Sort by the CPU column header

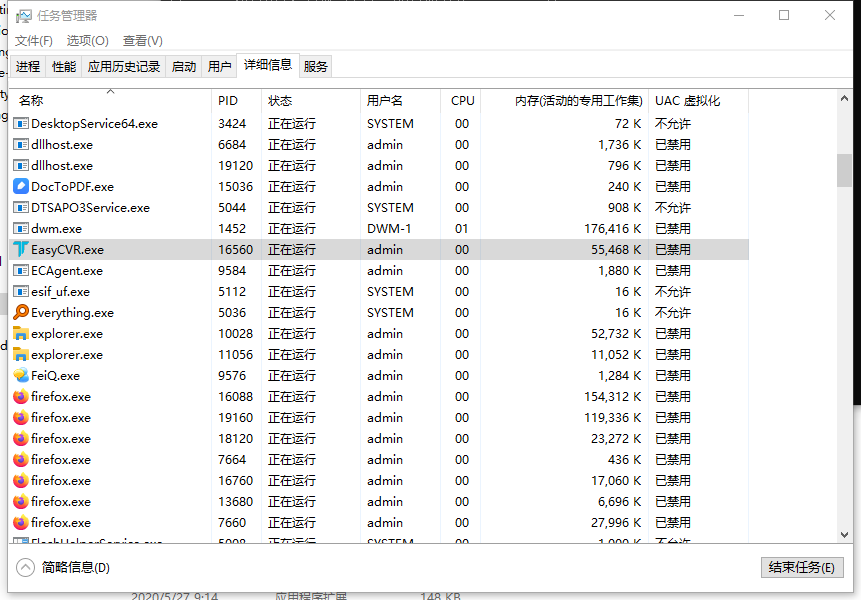tap(461, 100)
